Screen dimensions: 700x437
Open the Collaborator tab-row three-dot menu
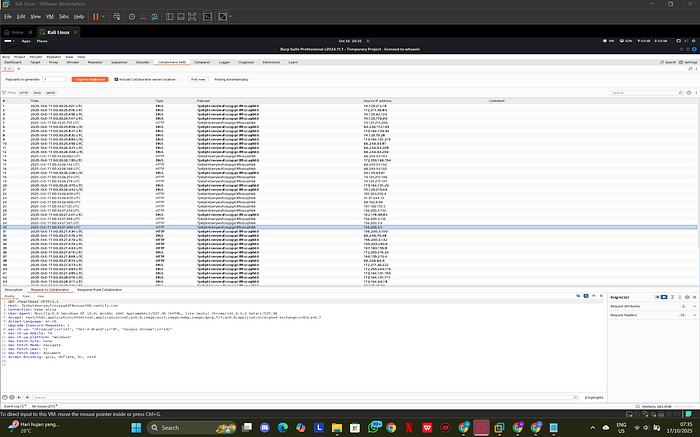(x=696, y=69)
